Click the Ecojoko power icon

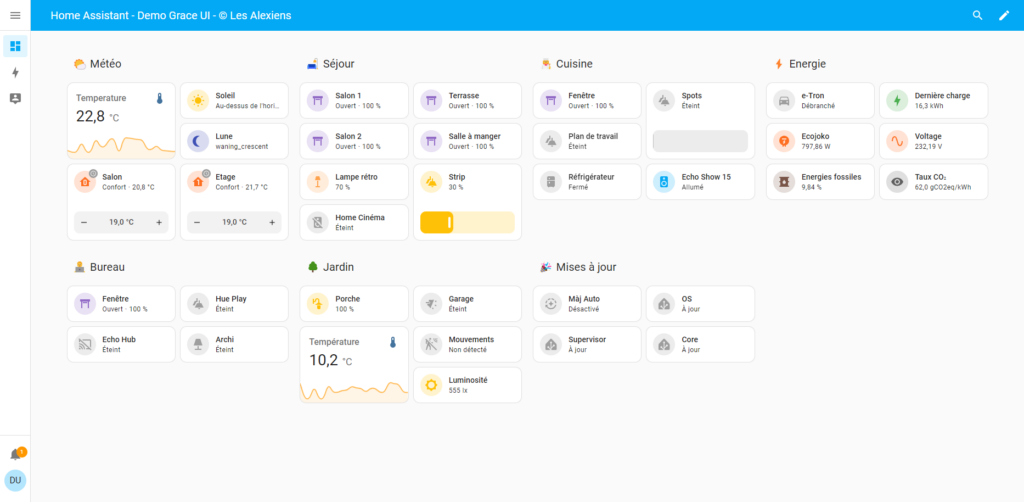coord(784,142)
